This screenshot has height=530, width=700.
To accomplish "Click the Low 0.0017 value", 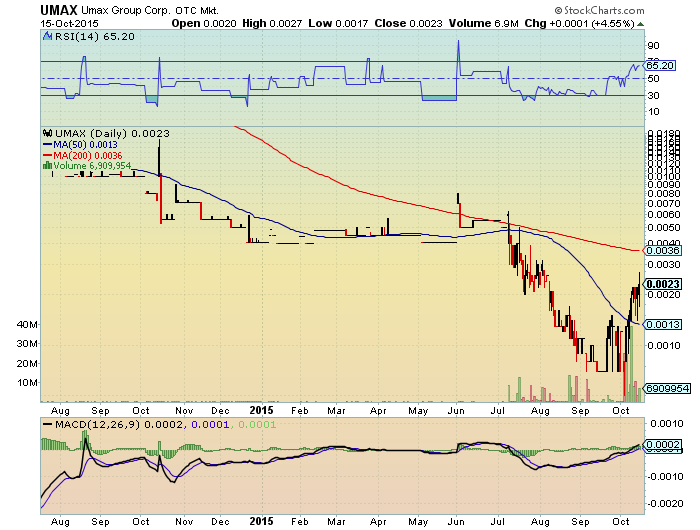I will coord(338,23).
